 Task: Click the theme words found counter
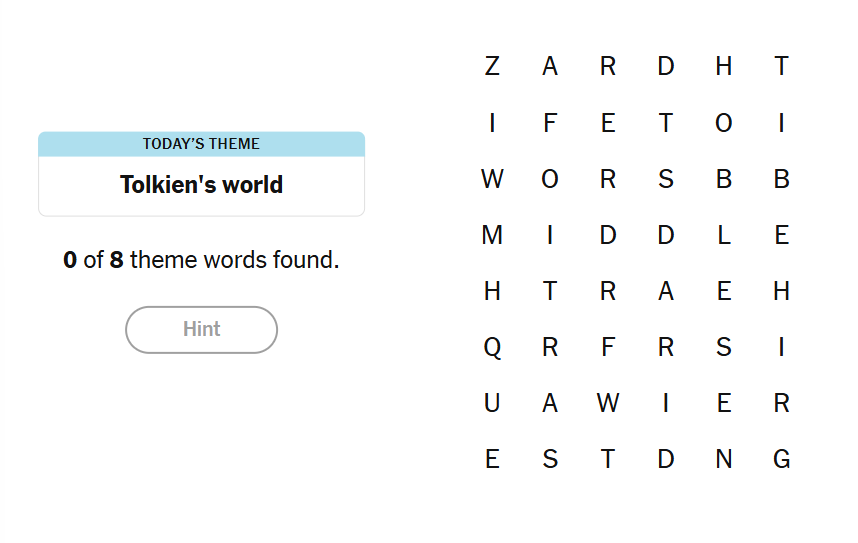[x=201, y=261]
